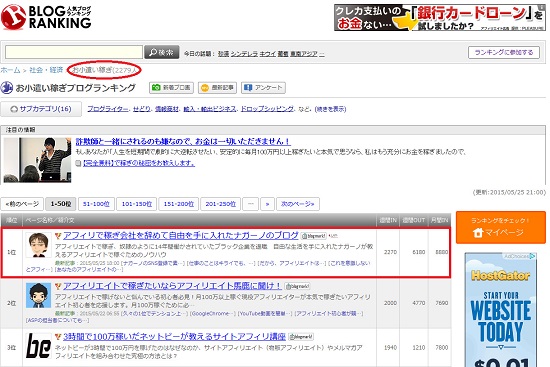
Task: Click the Blog Ranking logo
Action: pos(46,16)
